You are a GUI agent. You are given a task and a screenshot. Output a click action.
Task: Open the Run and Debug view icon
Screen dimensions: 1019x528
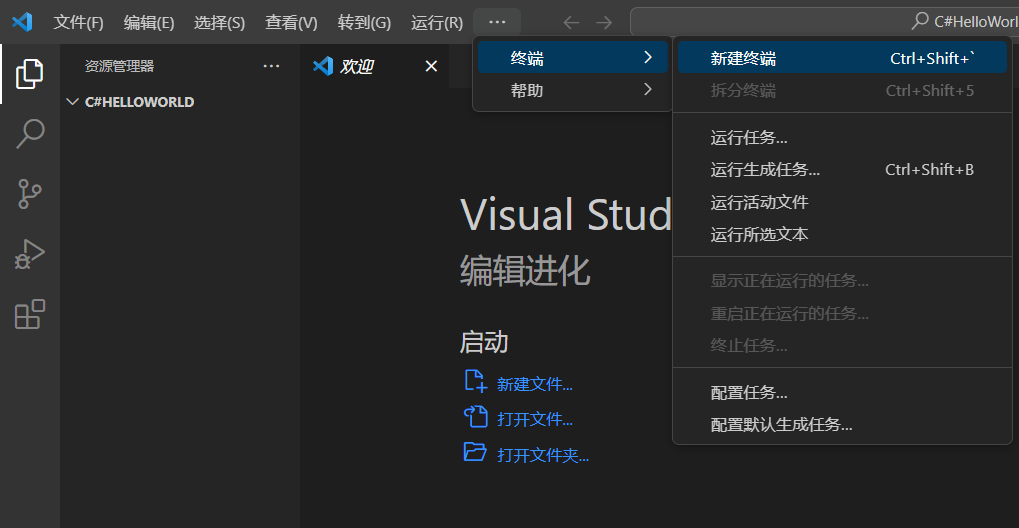(x=30, y=254)
